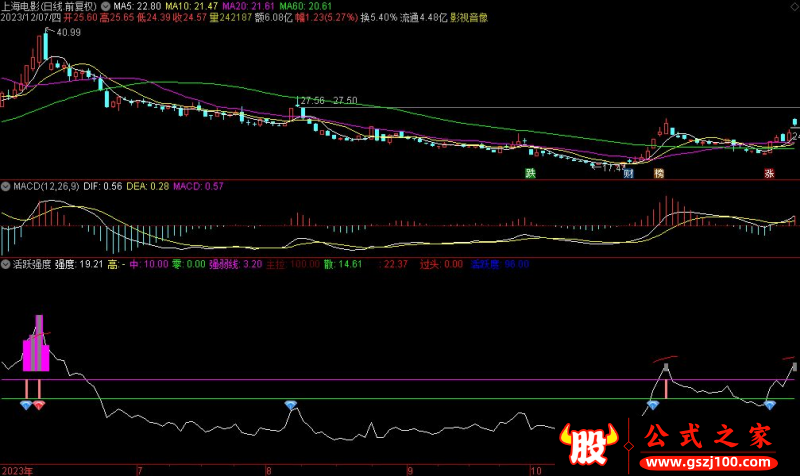The width and height of the screenshot is (800, 476).
Task: Select the MACD(12,26,9) indicator label
Action: [x=47, y=186]
